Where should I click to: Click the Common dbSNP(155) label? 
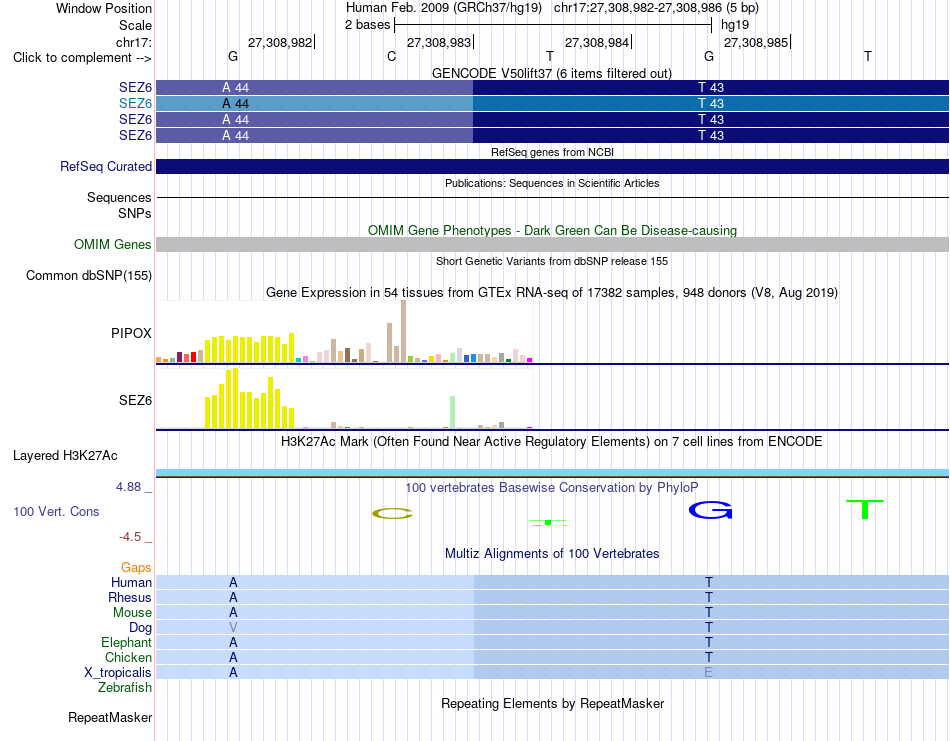pyautogui.click(x=89, y=276)
